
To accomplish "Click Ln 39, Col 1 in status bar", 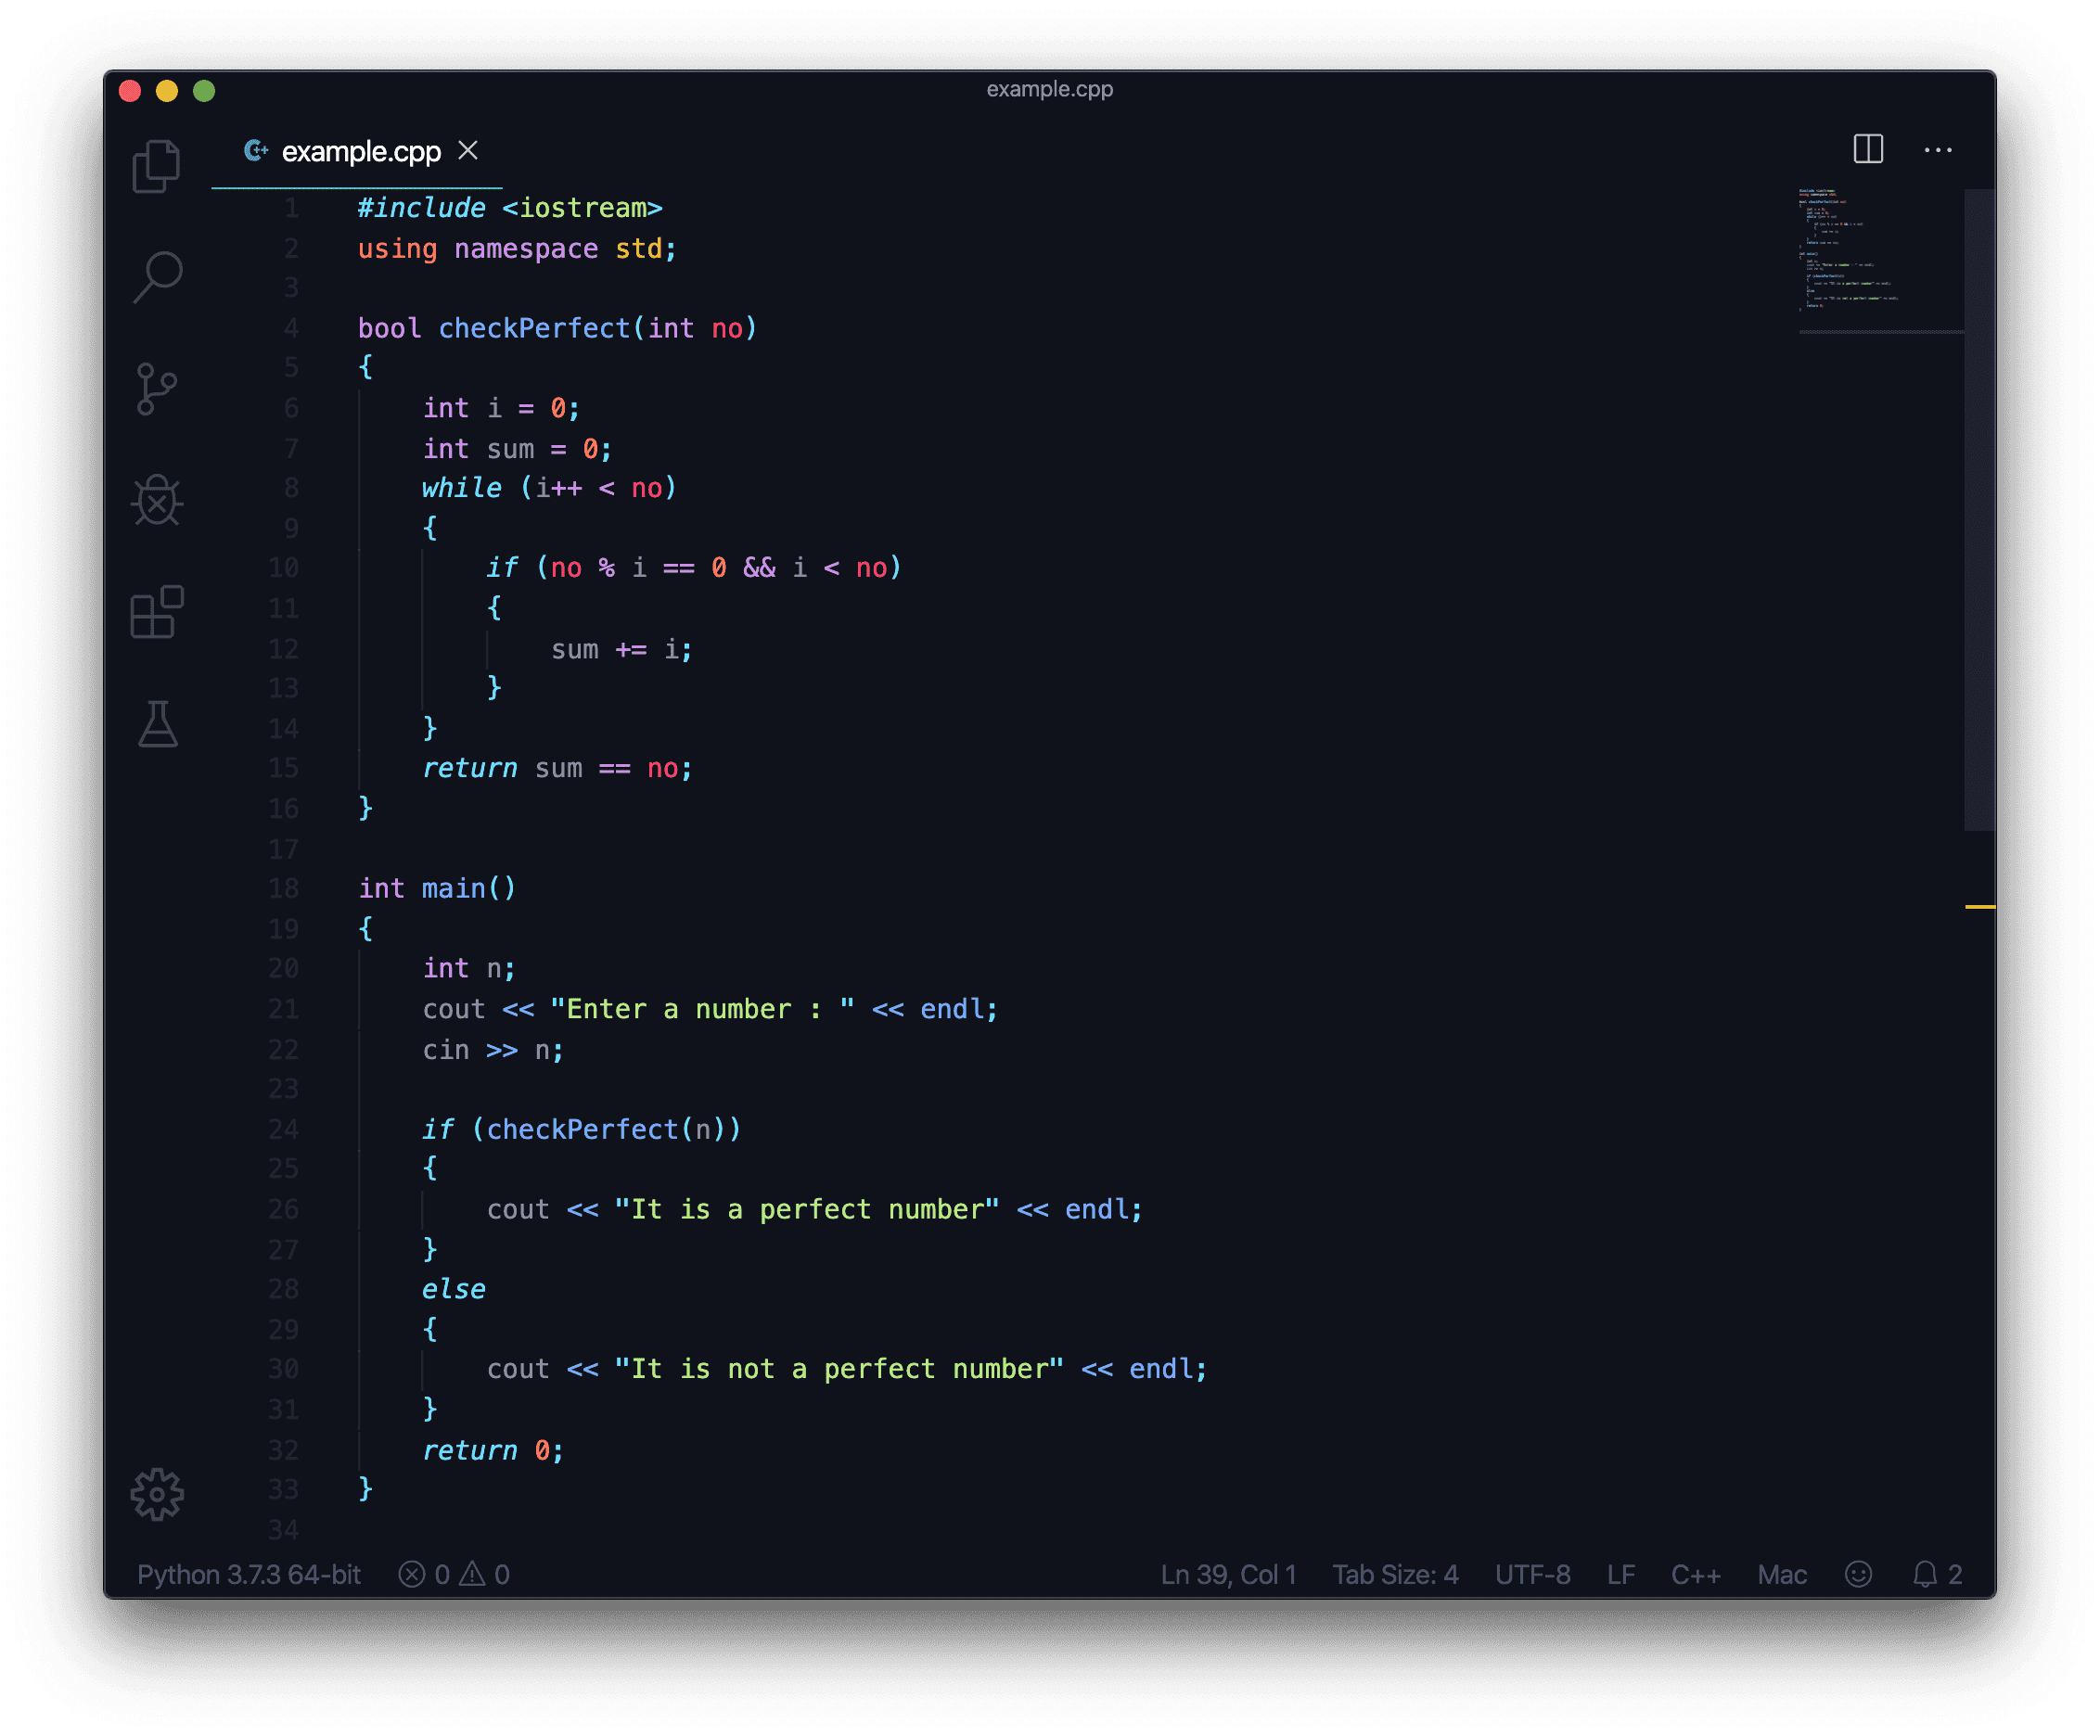I will click(1228, 1575).
